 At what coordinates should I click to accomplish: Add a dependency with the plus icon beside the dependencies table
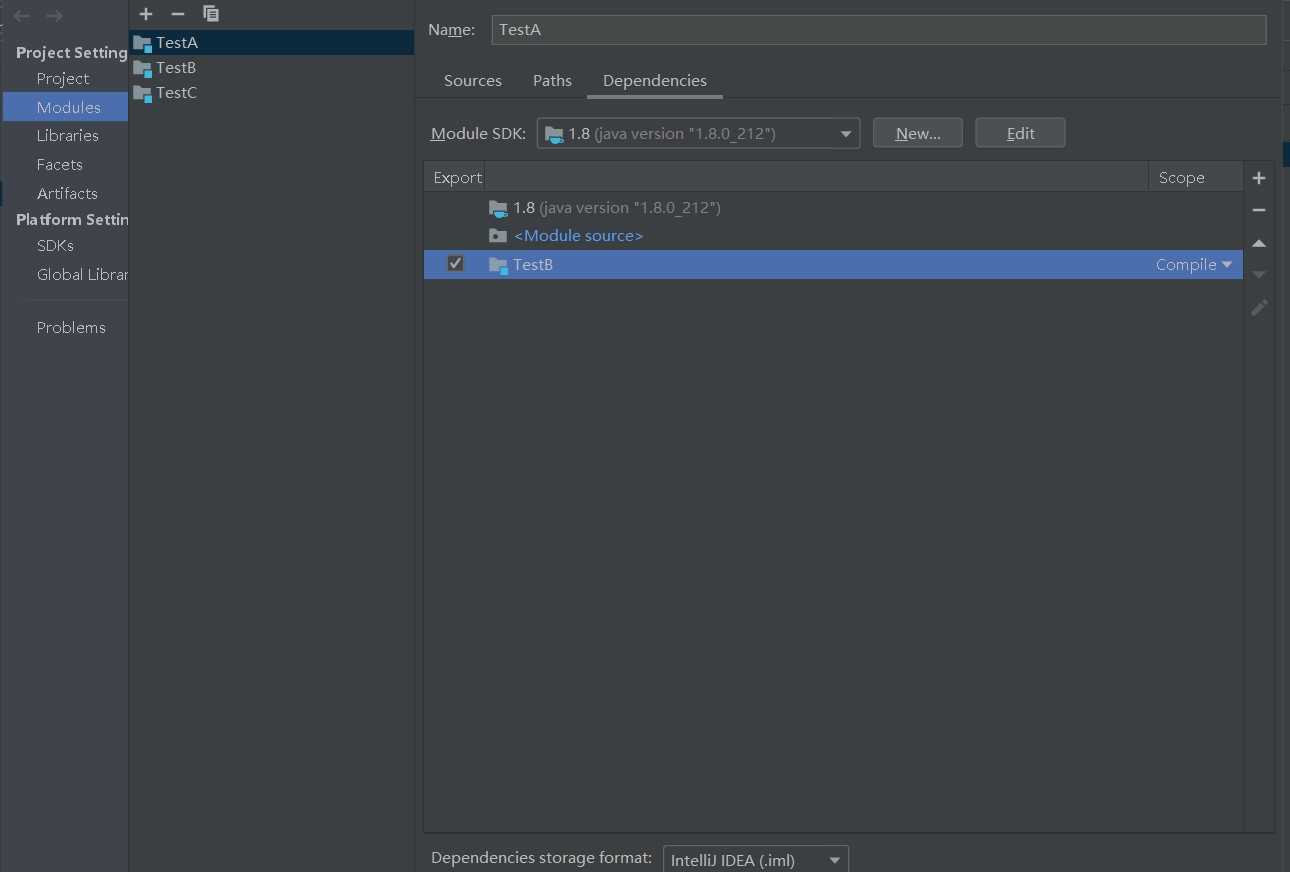[x=1259, y=178]
